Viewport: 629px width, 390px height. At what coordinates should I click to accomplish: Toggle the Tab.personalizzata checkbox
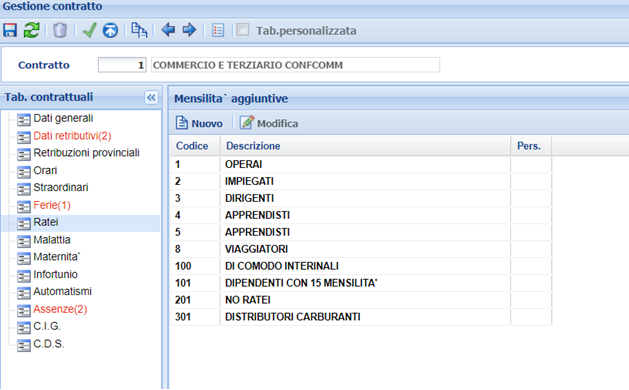click(243, 30)
